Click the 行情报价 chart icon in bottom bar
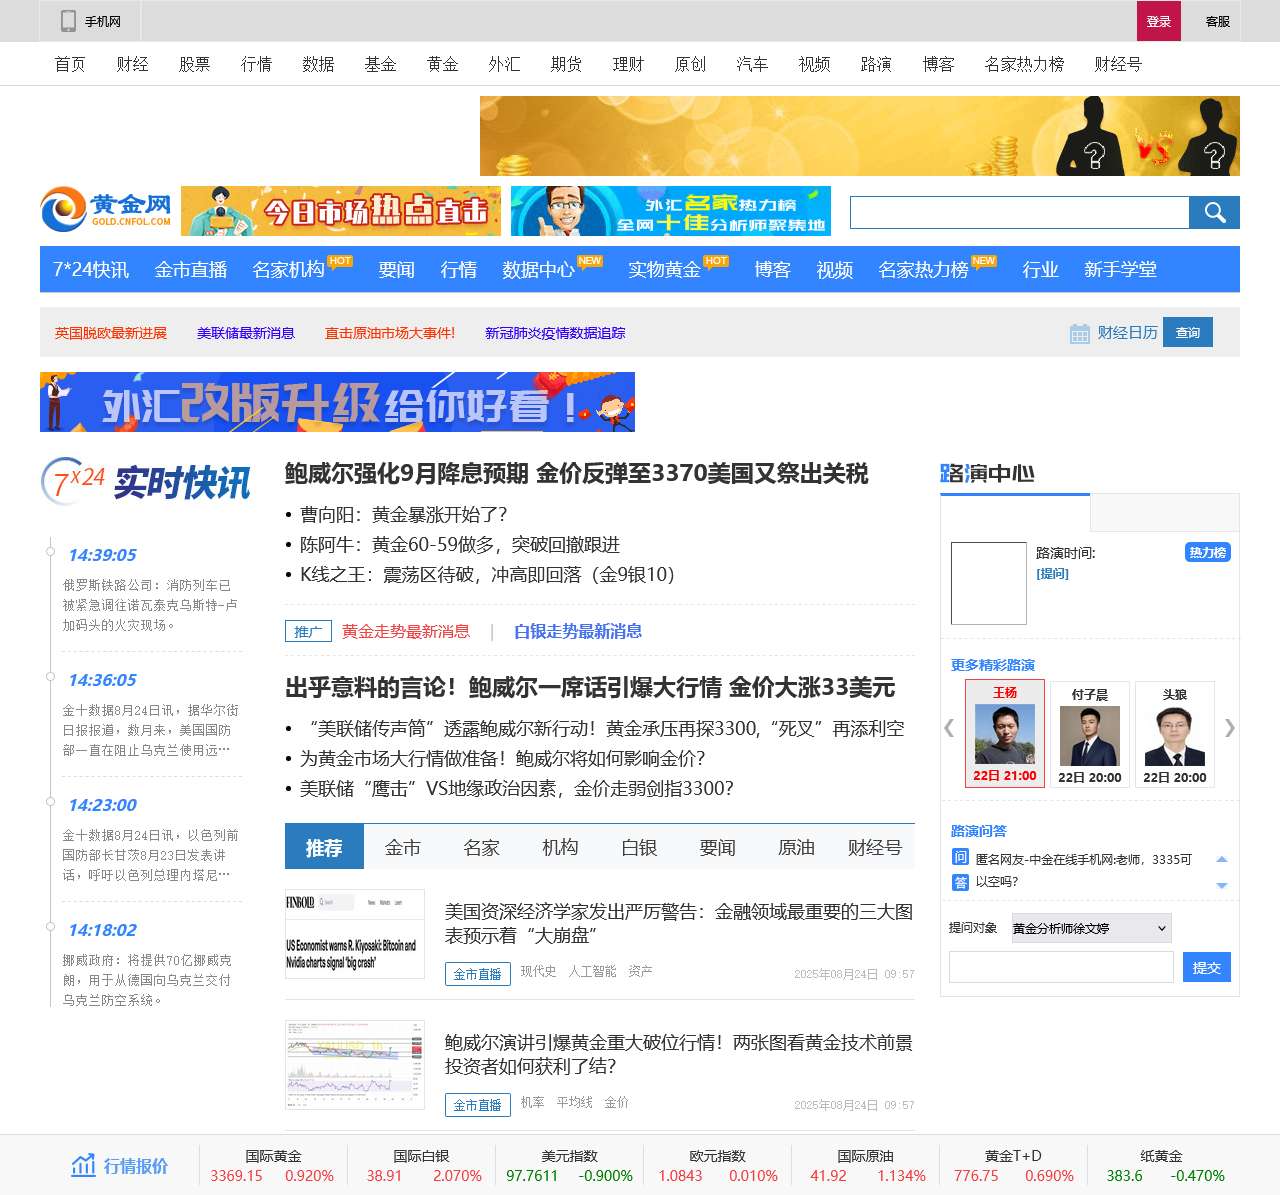This screenshot has width=1280, height=1195. point(83,1165)
